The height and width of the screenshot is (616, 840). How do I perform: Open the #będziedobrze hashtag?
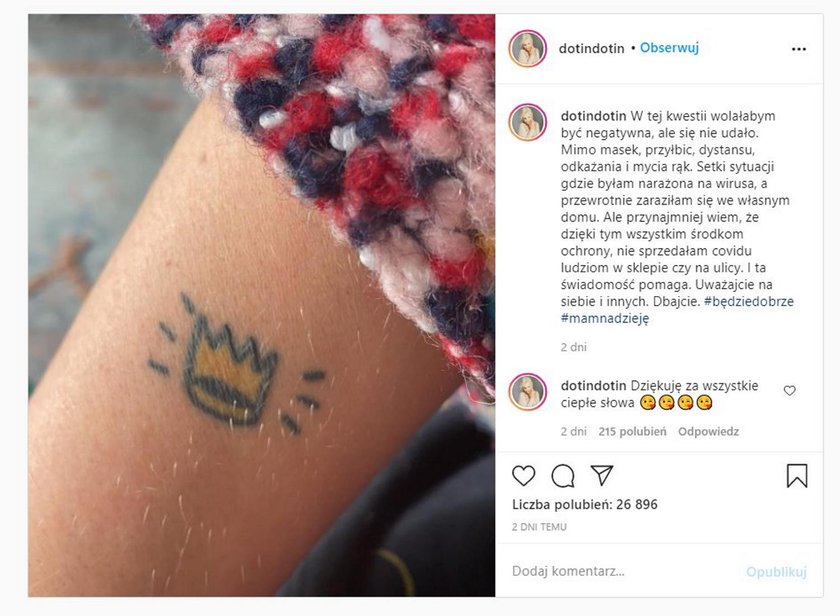(749, 301)
